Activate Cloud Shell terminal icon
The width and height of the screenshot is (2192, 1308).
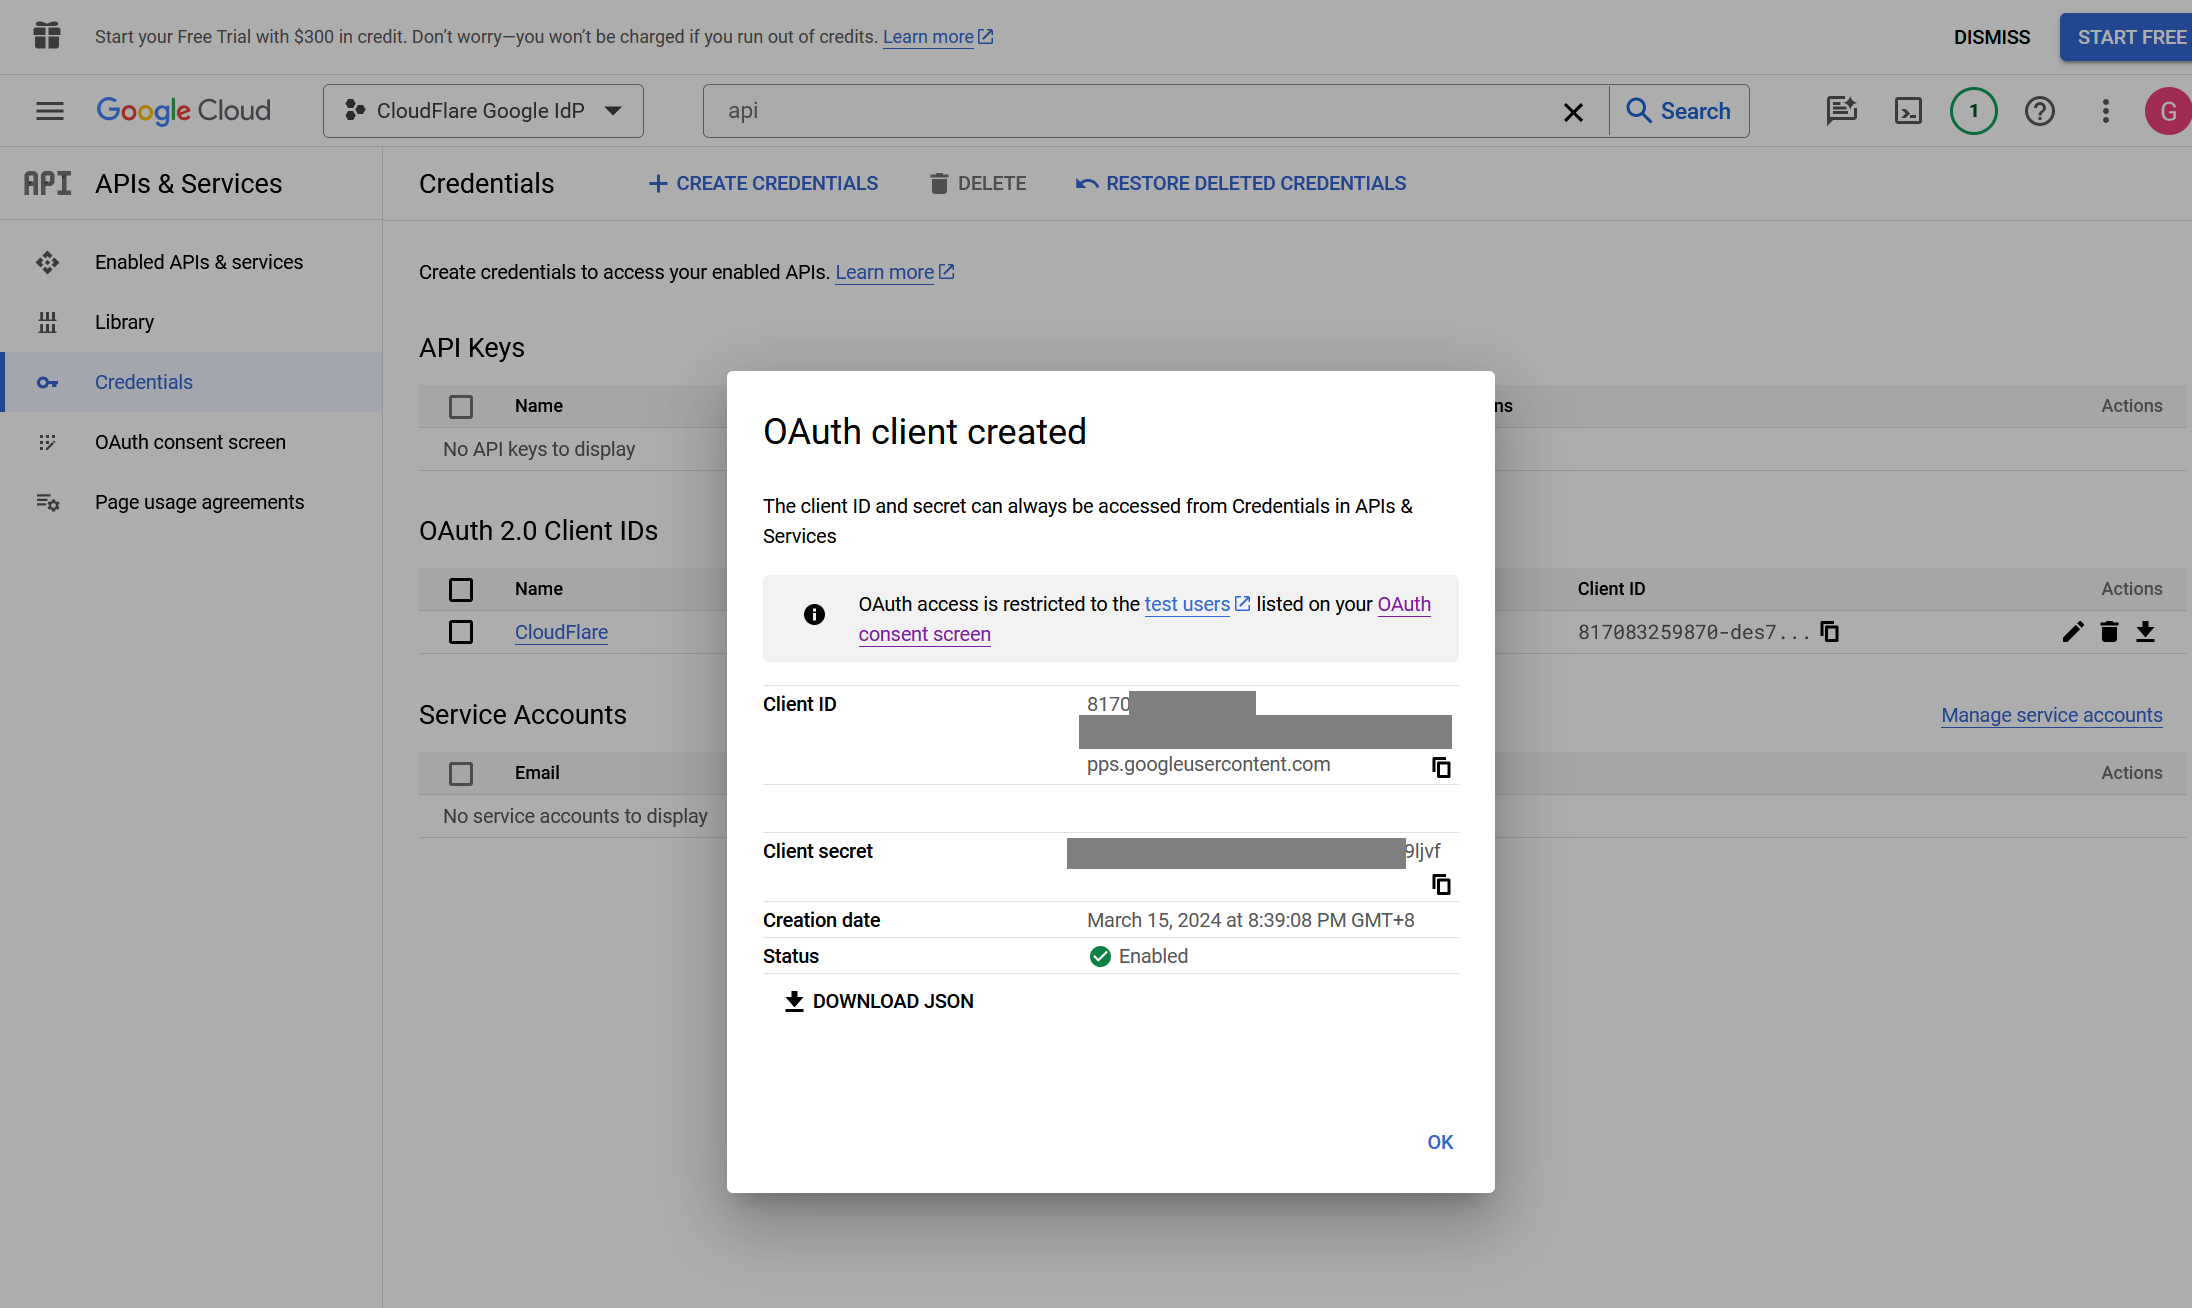click(x=1908, y=111)
